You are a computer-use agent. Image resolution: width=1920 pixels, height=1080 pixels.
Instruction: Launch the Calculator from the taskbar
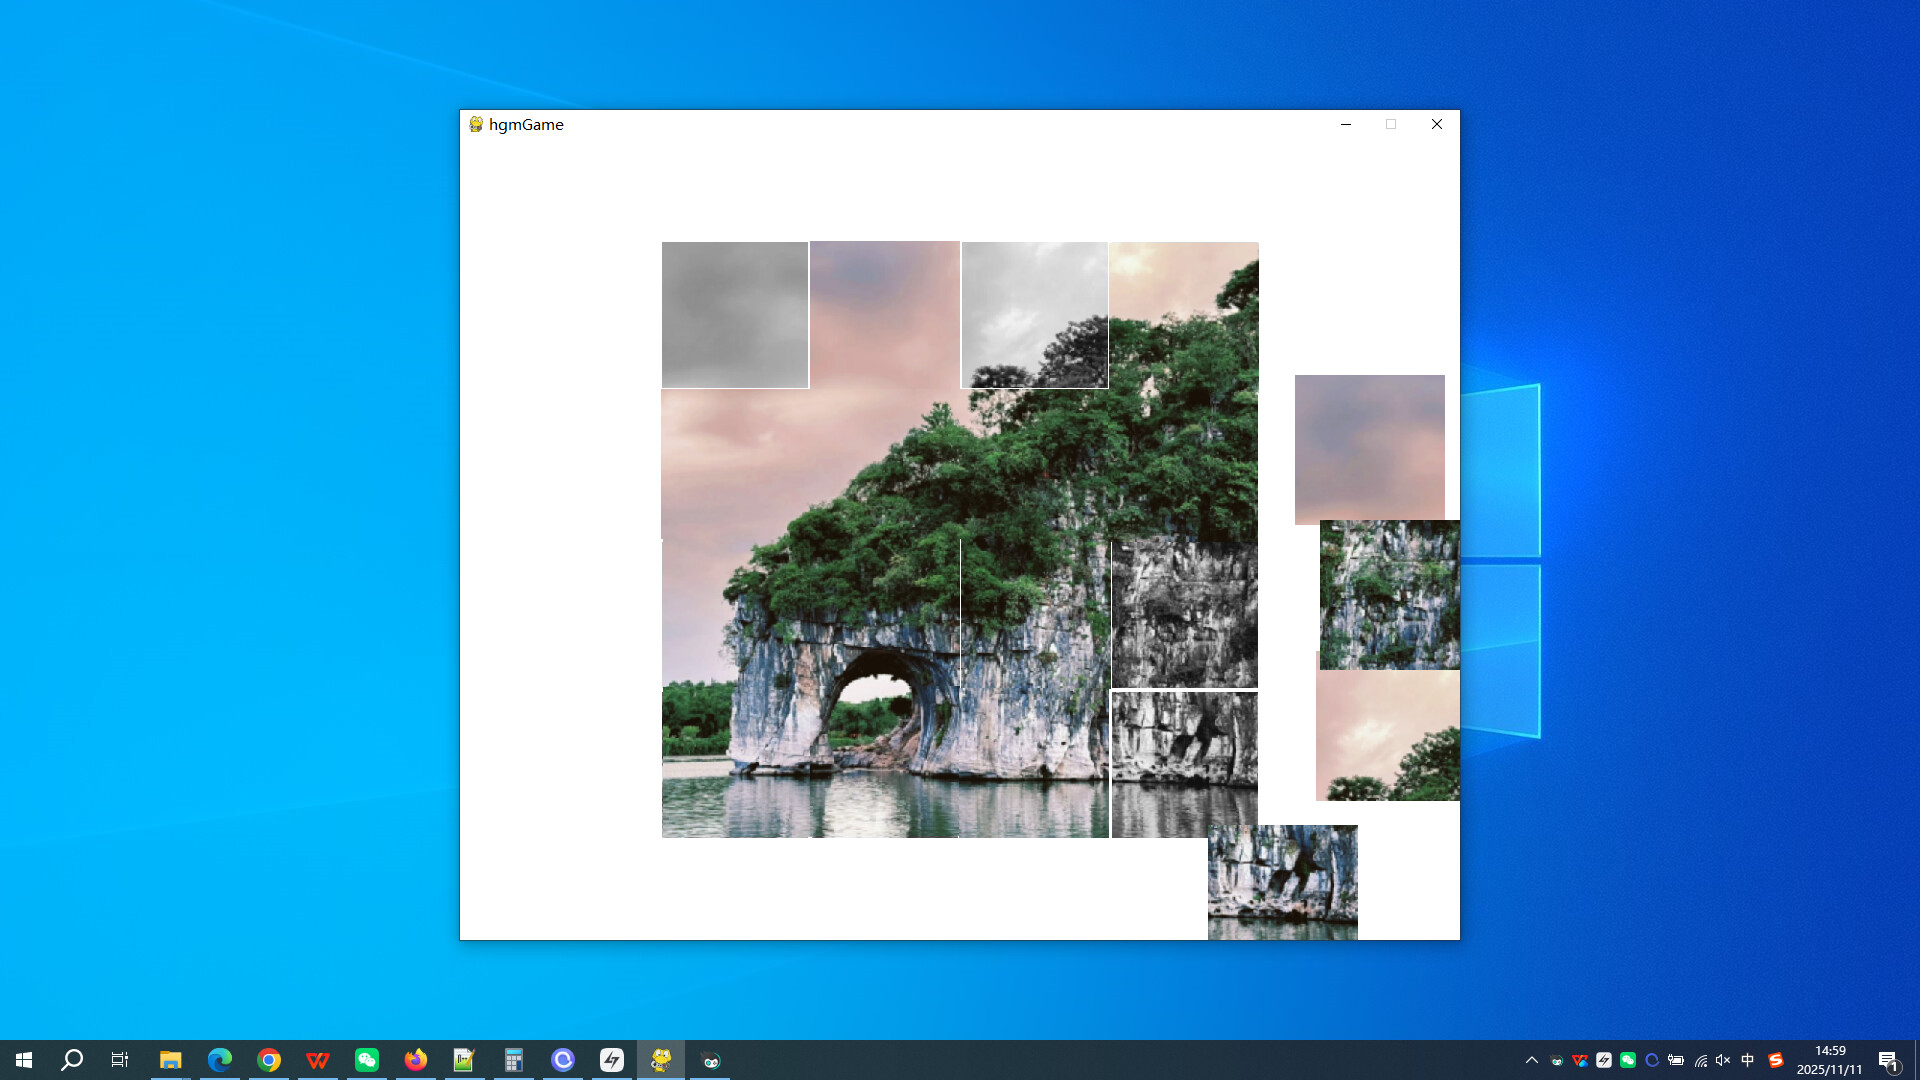514,1060
